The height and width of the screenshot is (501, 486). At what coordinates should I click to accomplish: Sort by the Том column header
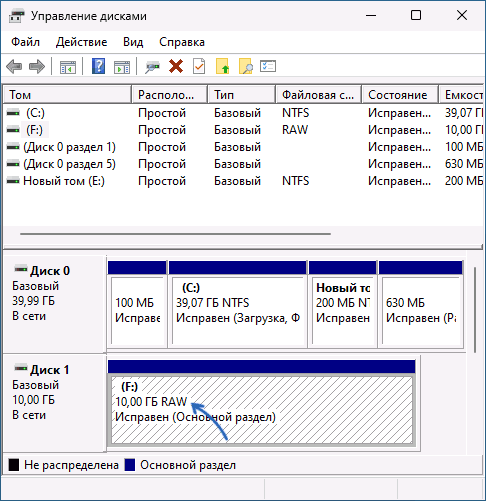[x=67, y=95]
